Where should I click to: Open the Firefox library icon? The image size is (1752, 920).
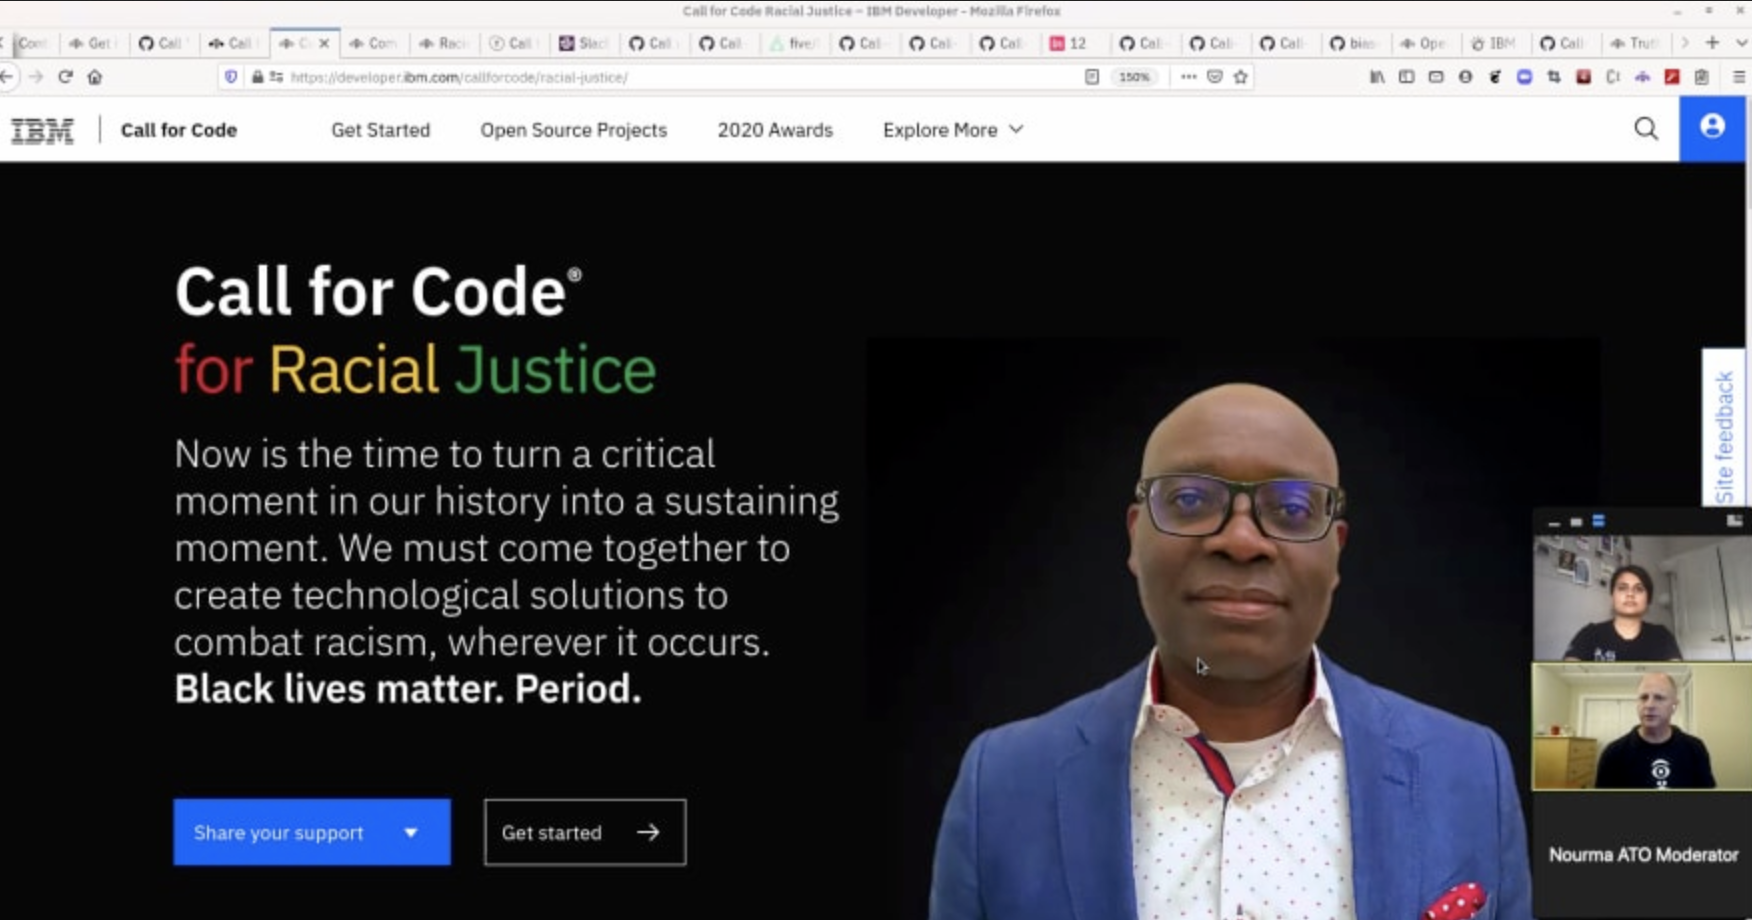pos(1377,77)
